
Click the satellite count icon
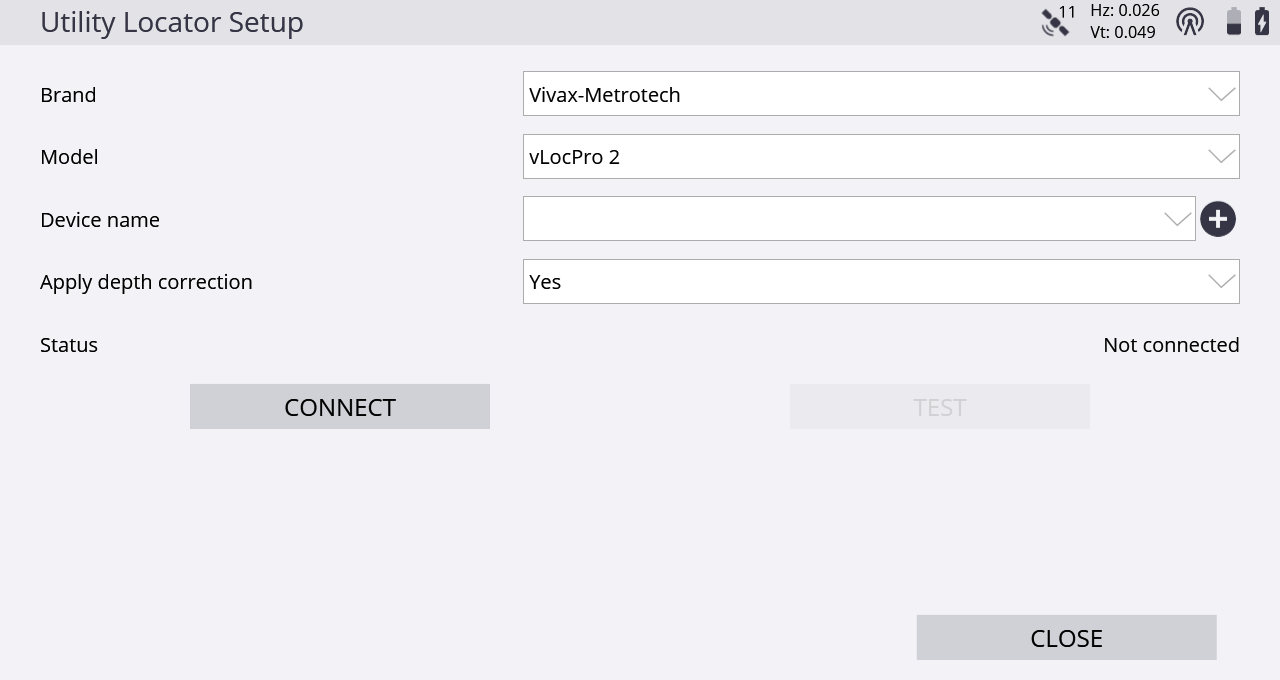[x=1058, y=21]
